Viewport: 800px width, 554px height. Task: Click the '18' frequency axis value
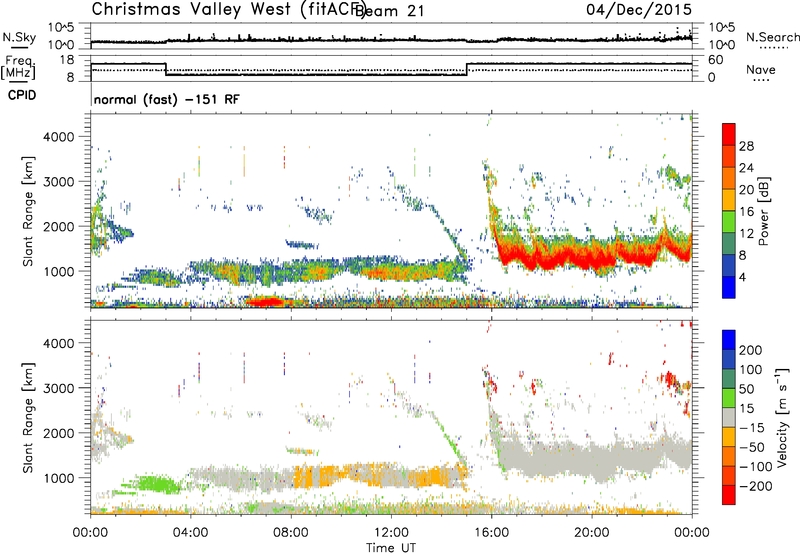[x=66, y=60]
